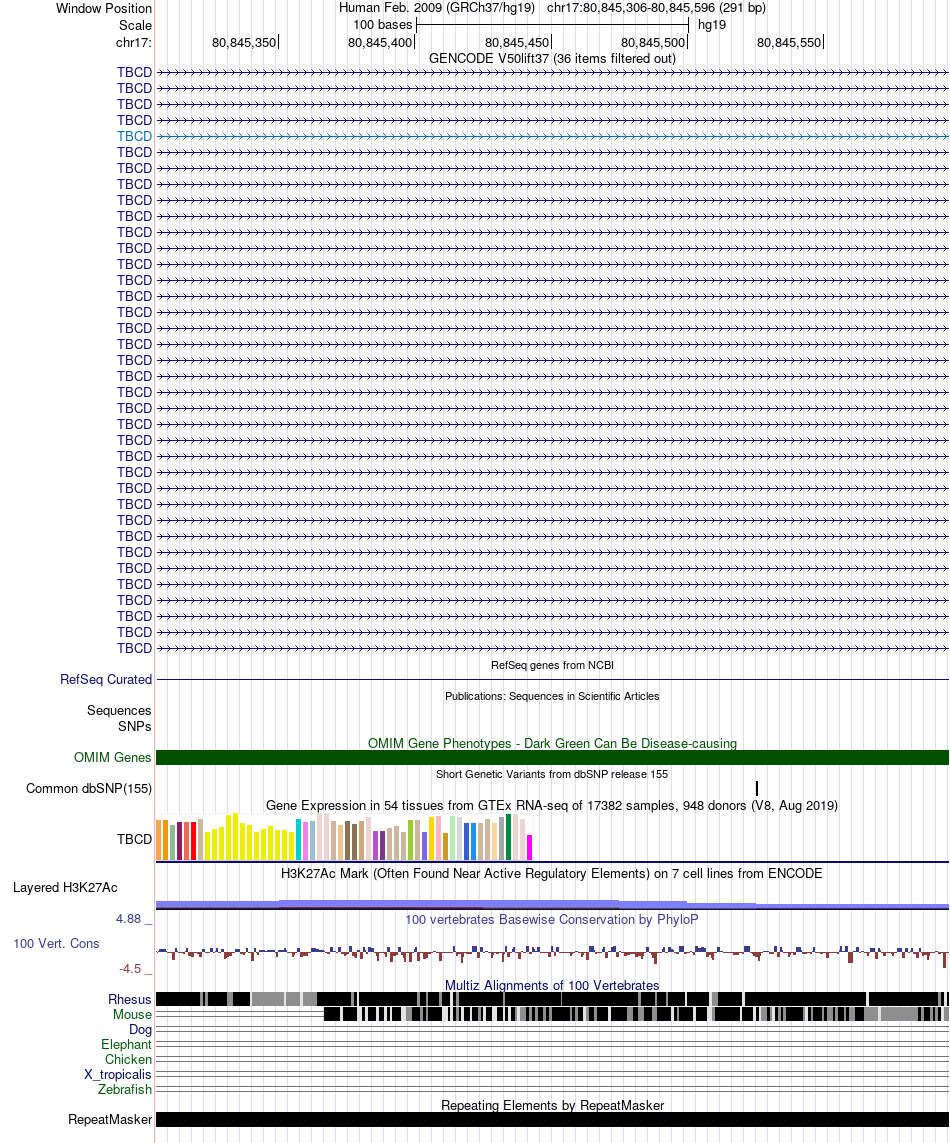Click the 100 Vert. Cons label
Viewport: 950px width, 1143px height.
tap(56, 944)
